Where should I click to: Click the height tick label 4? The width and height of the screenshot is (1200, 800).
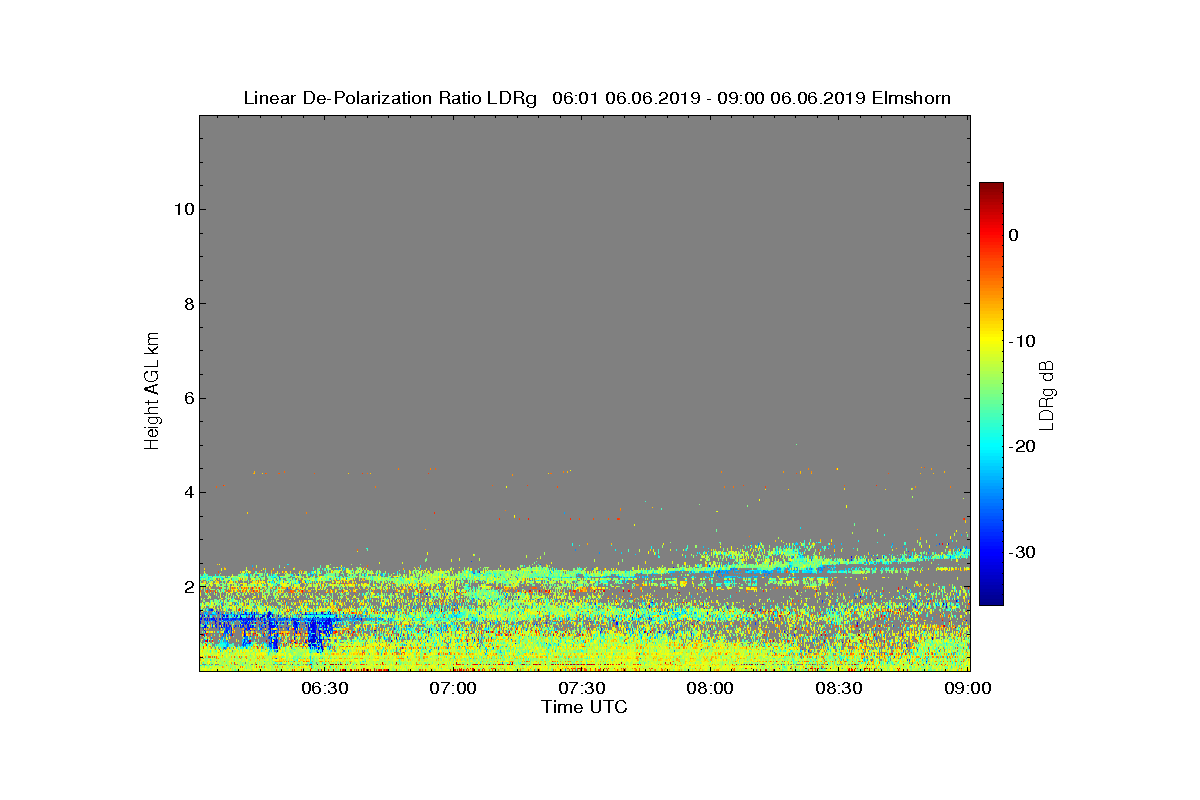tap(187, 492)
